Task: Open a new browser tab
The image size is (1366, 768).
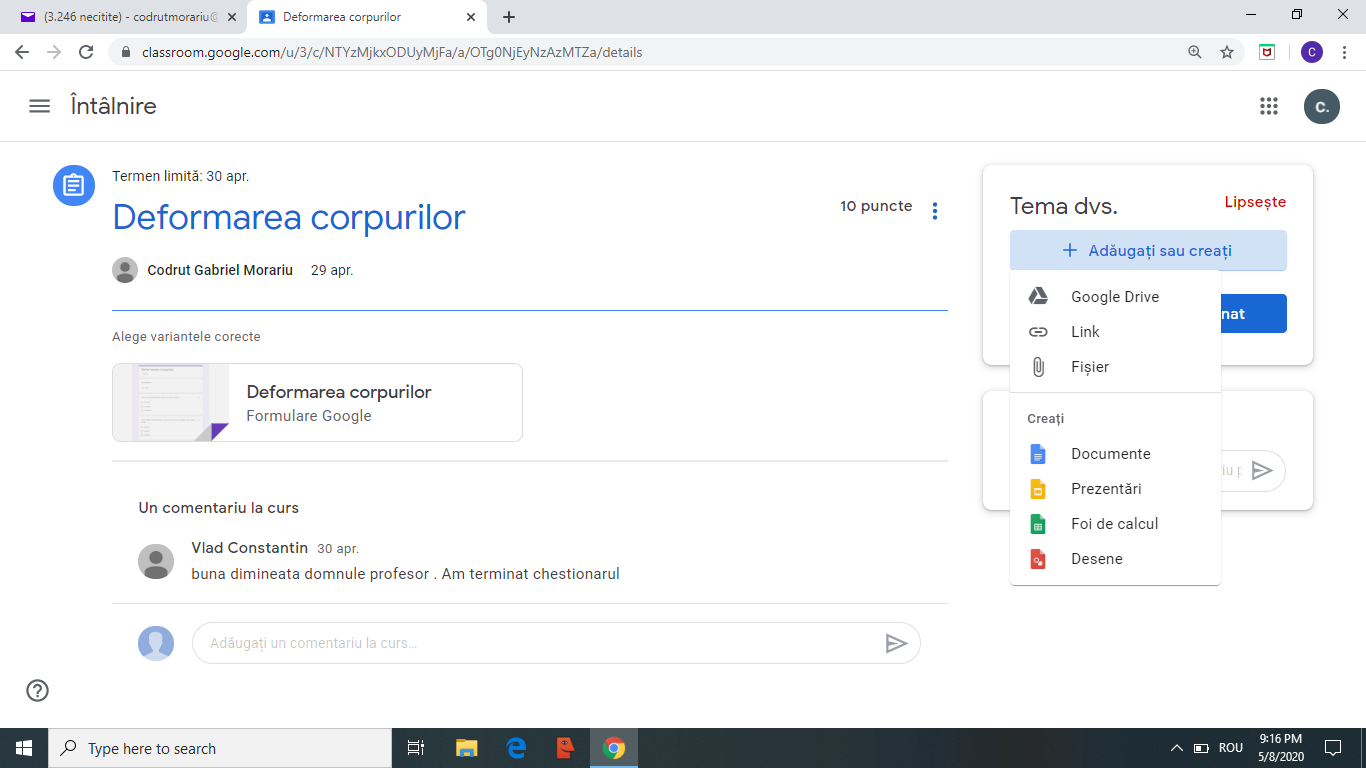Action: [509, 17]
